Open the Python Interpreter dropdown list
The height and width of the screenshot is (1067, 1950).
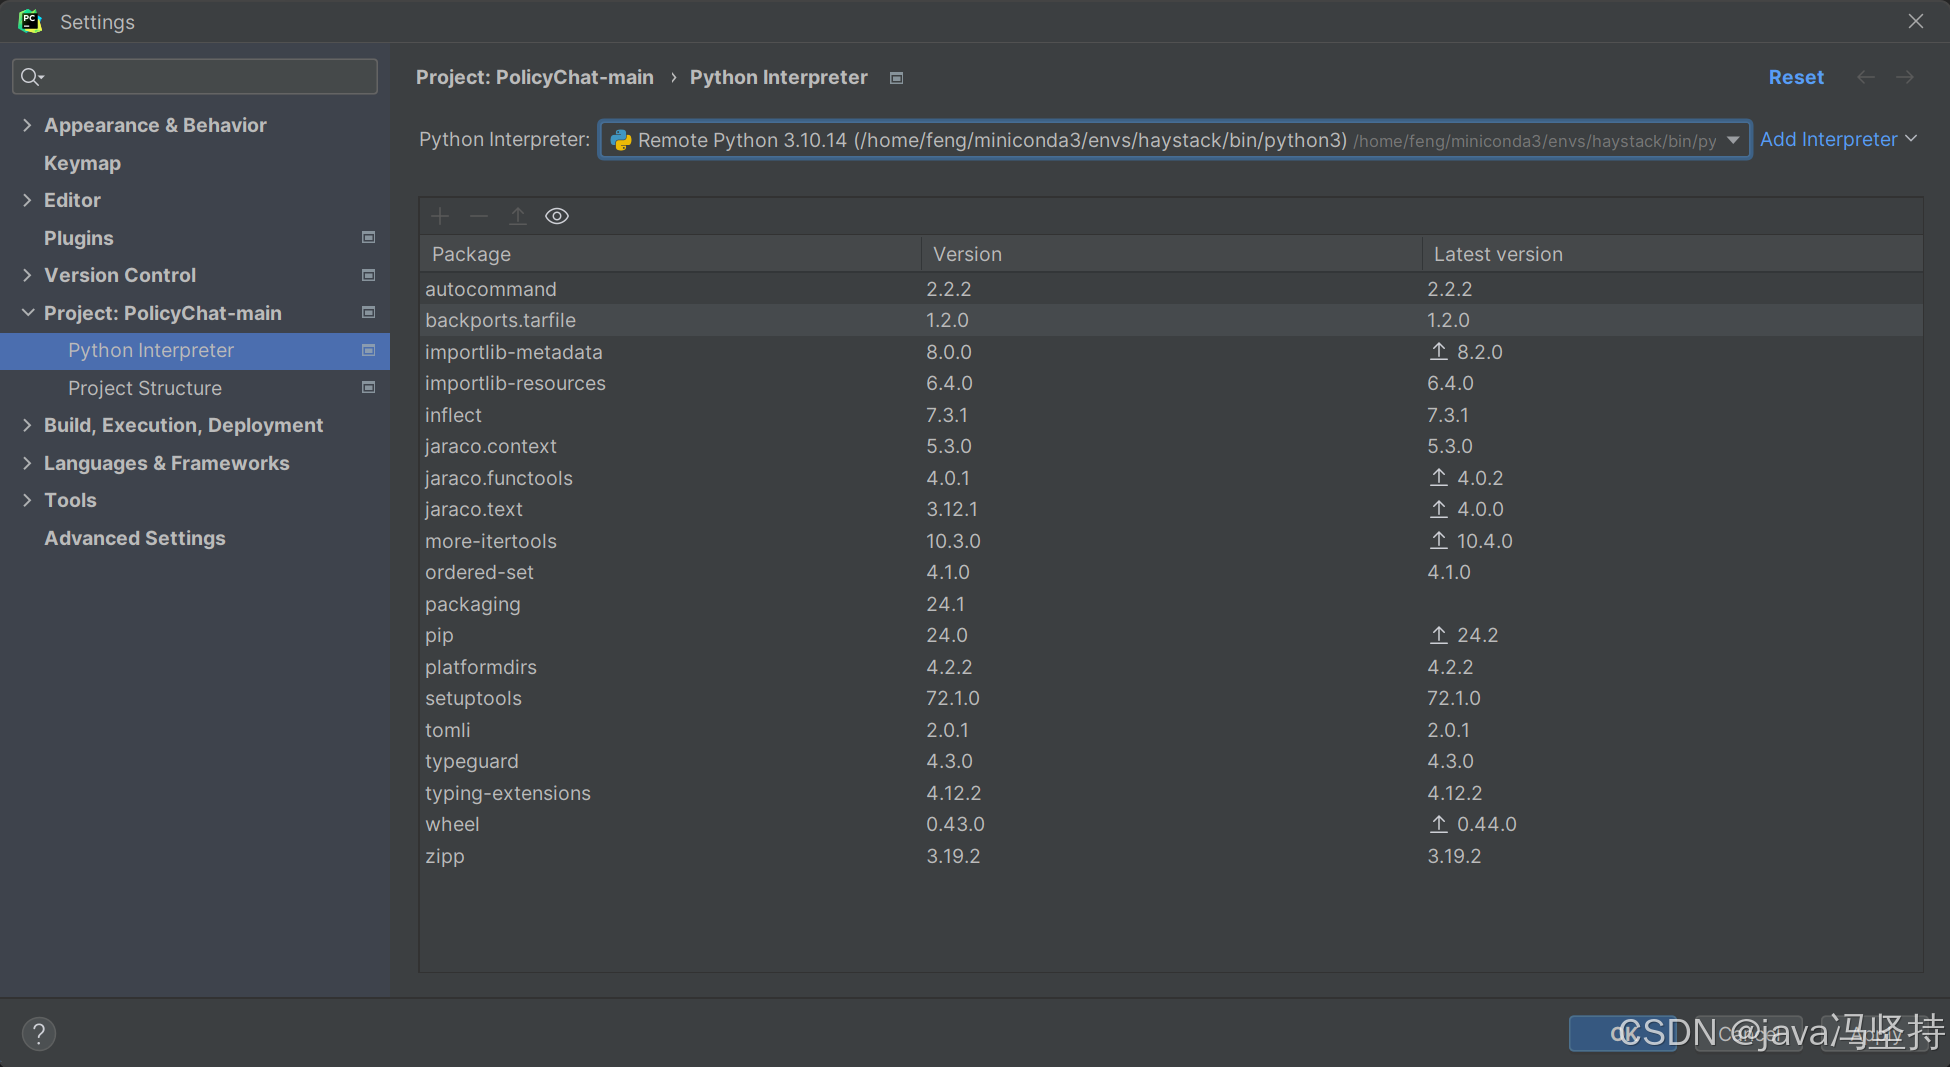(1733, 140)
